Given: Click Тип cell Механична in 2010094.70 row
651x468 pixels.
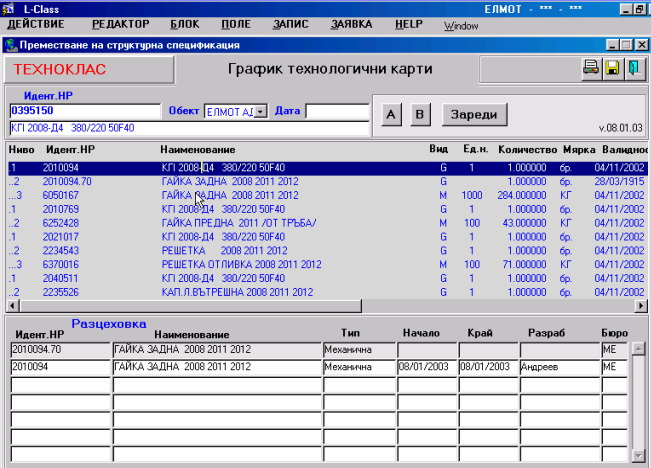Looking at the screenshot, I should (359, 350).
